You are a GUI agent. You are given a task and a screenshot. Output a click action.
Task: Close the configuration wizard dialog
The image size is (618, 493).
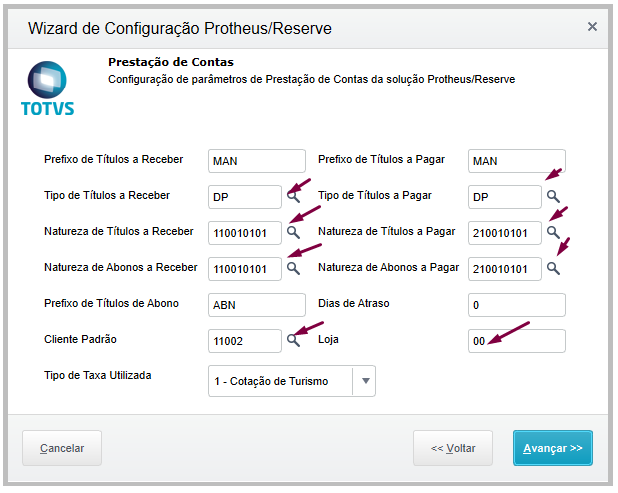592,27
